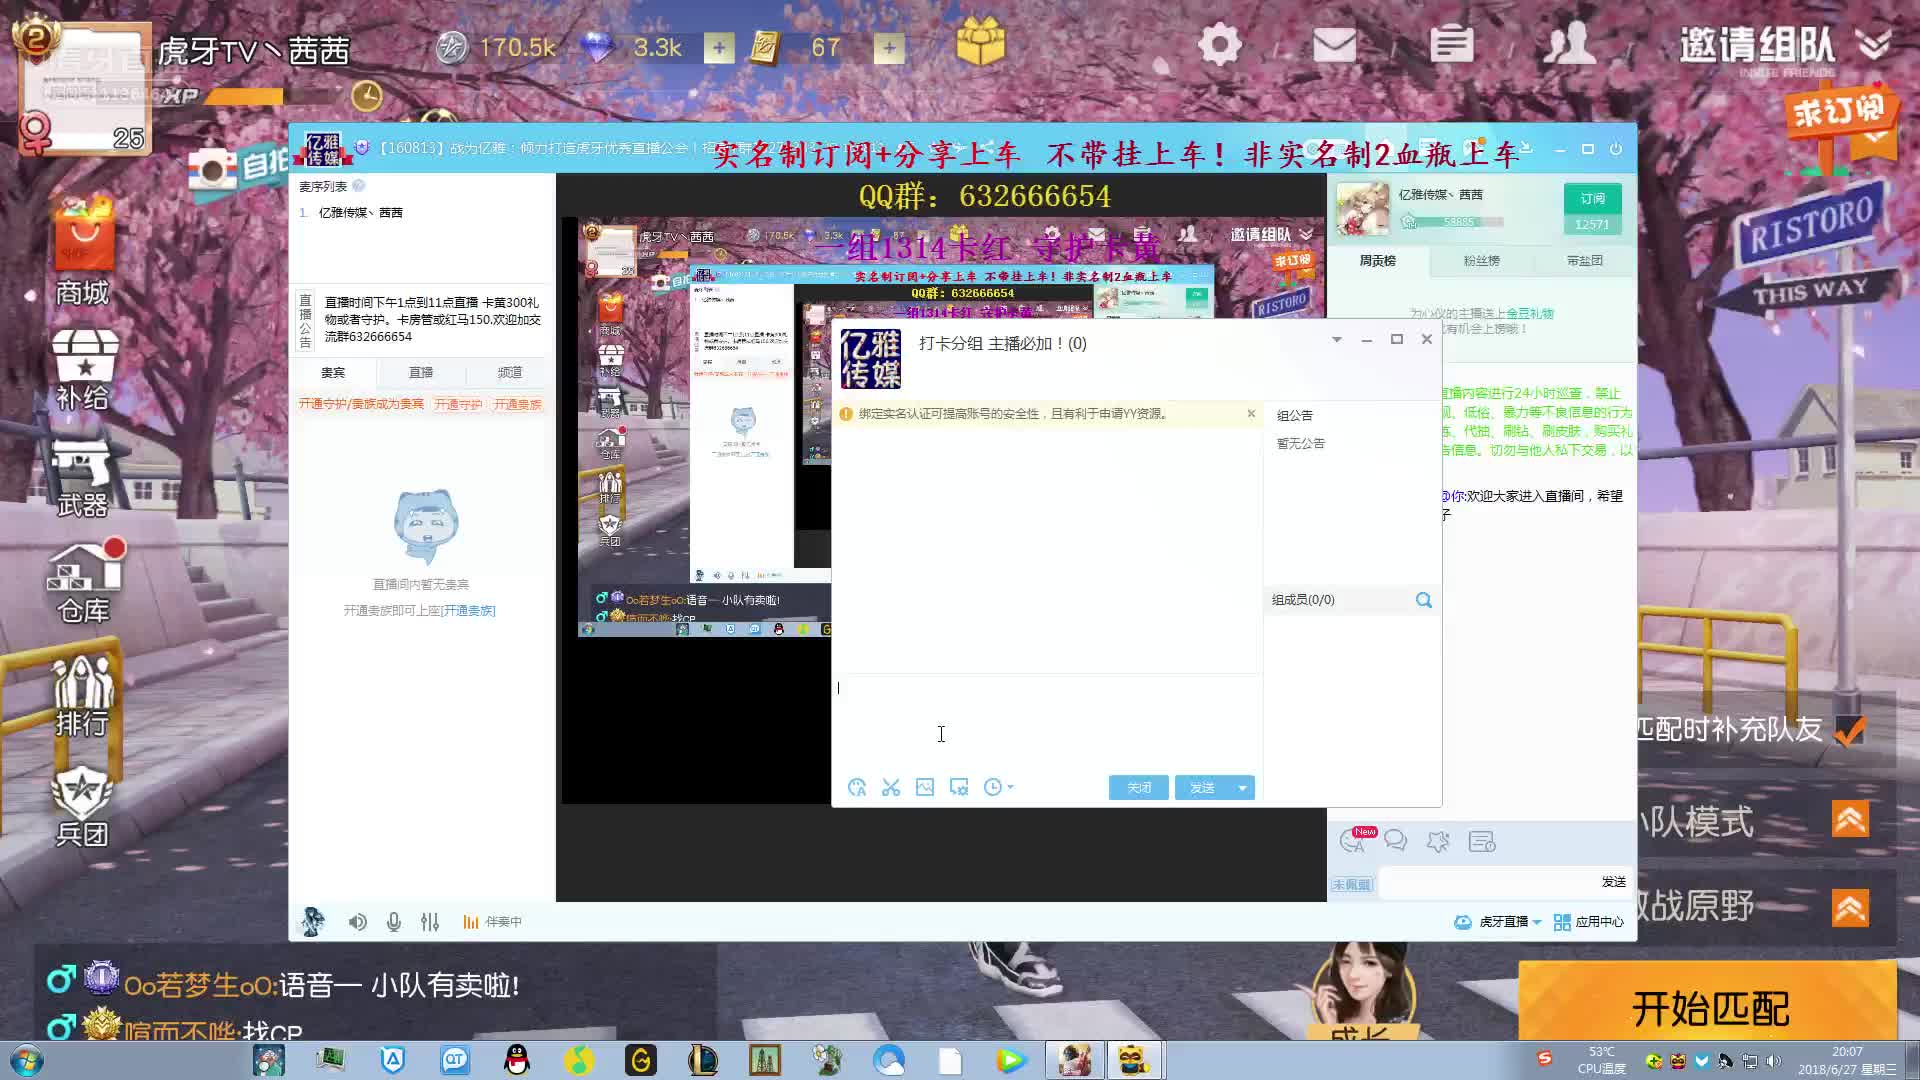Dismiss the real-name verification notice
The height and width of the screenshot is (1080, 1920).
(x=1251, y=413)
